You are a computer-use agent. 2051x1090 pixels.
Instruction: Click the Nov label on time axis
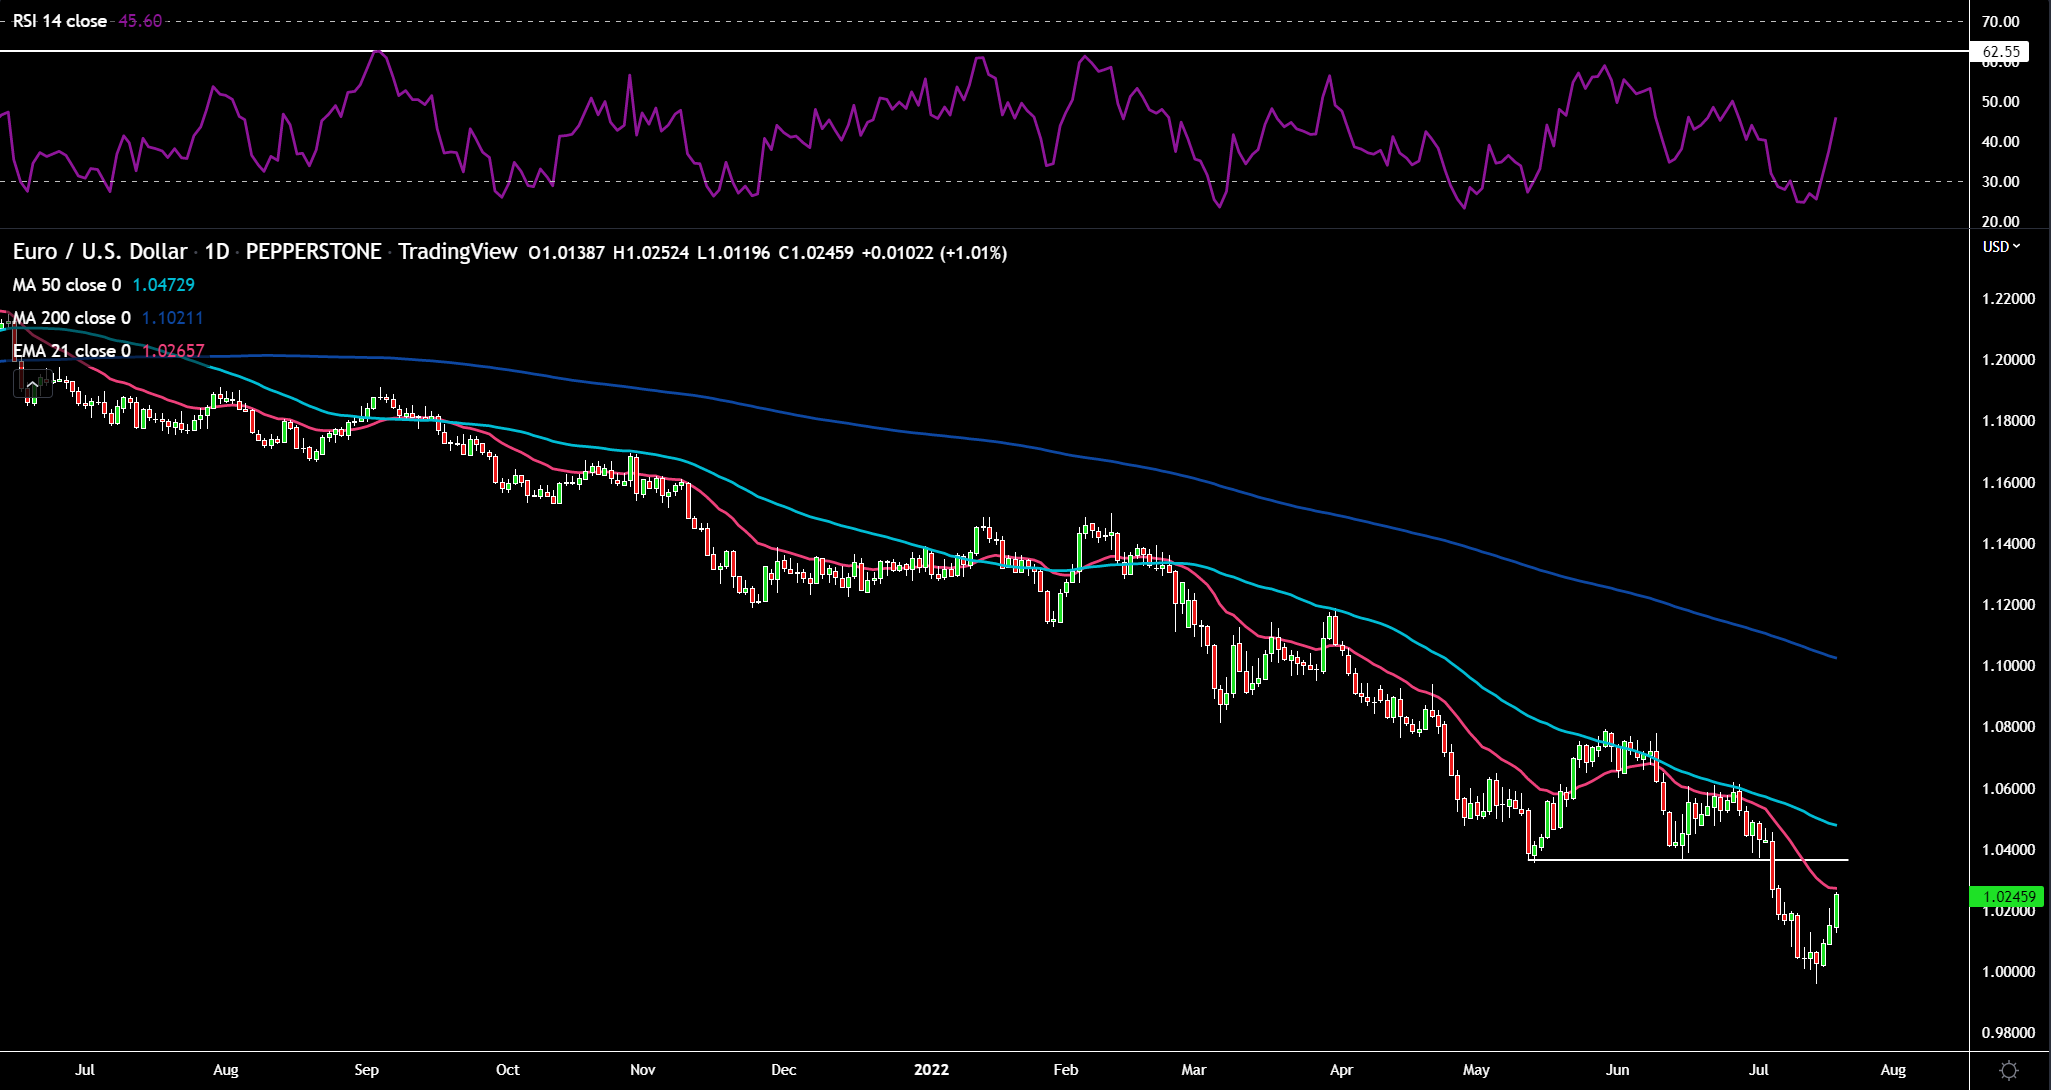[x=643, y=1070]
